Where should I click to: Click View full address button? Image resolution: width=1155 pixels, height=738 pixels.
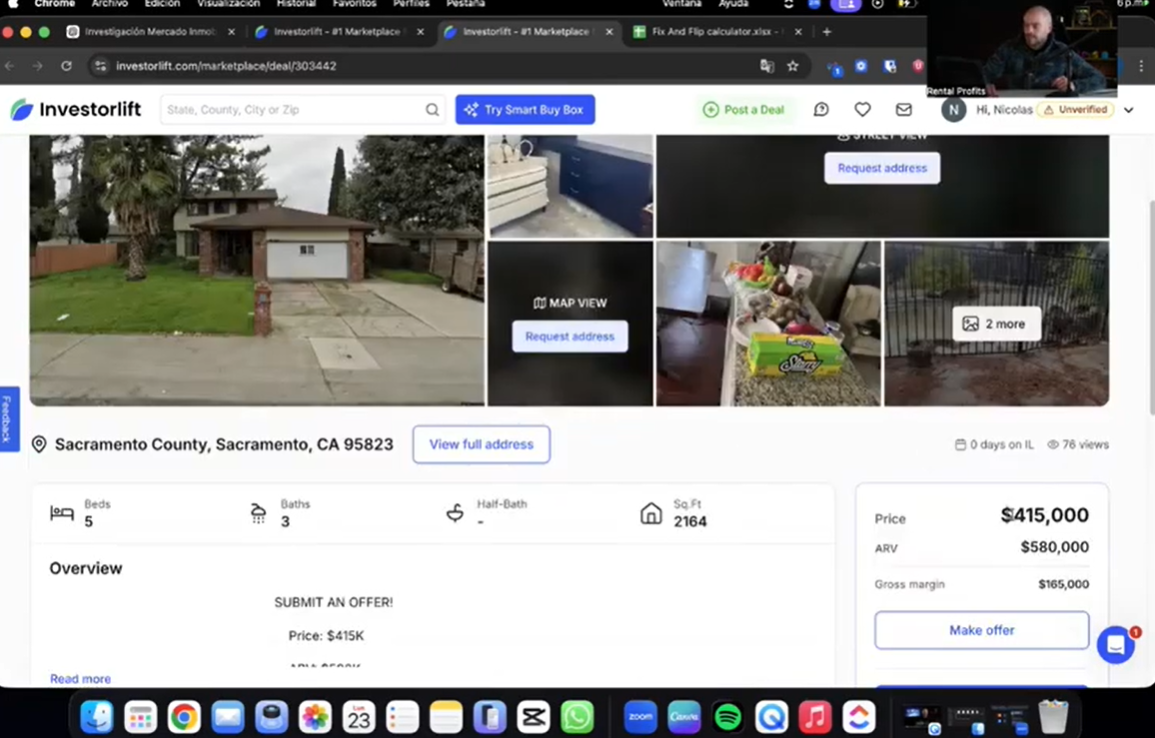pyautogui.click(x=481, y=444)
